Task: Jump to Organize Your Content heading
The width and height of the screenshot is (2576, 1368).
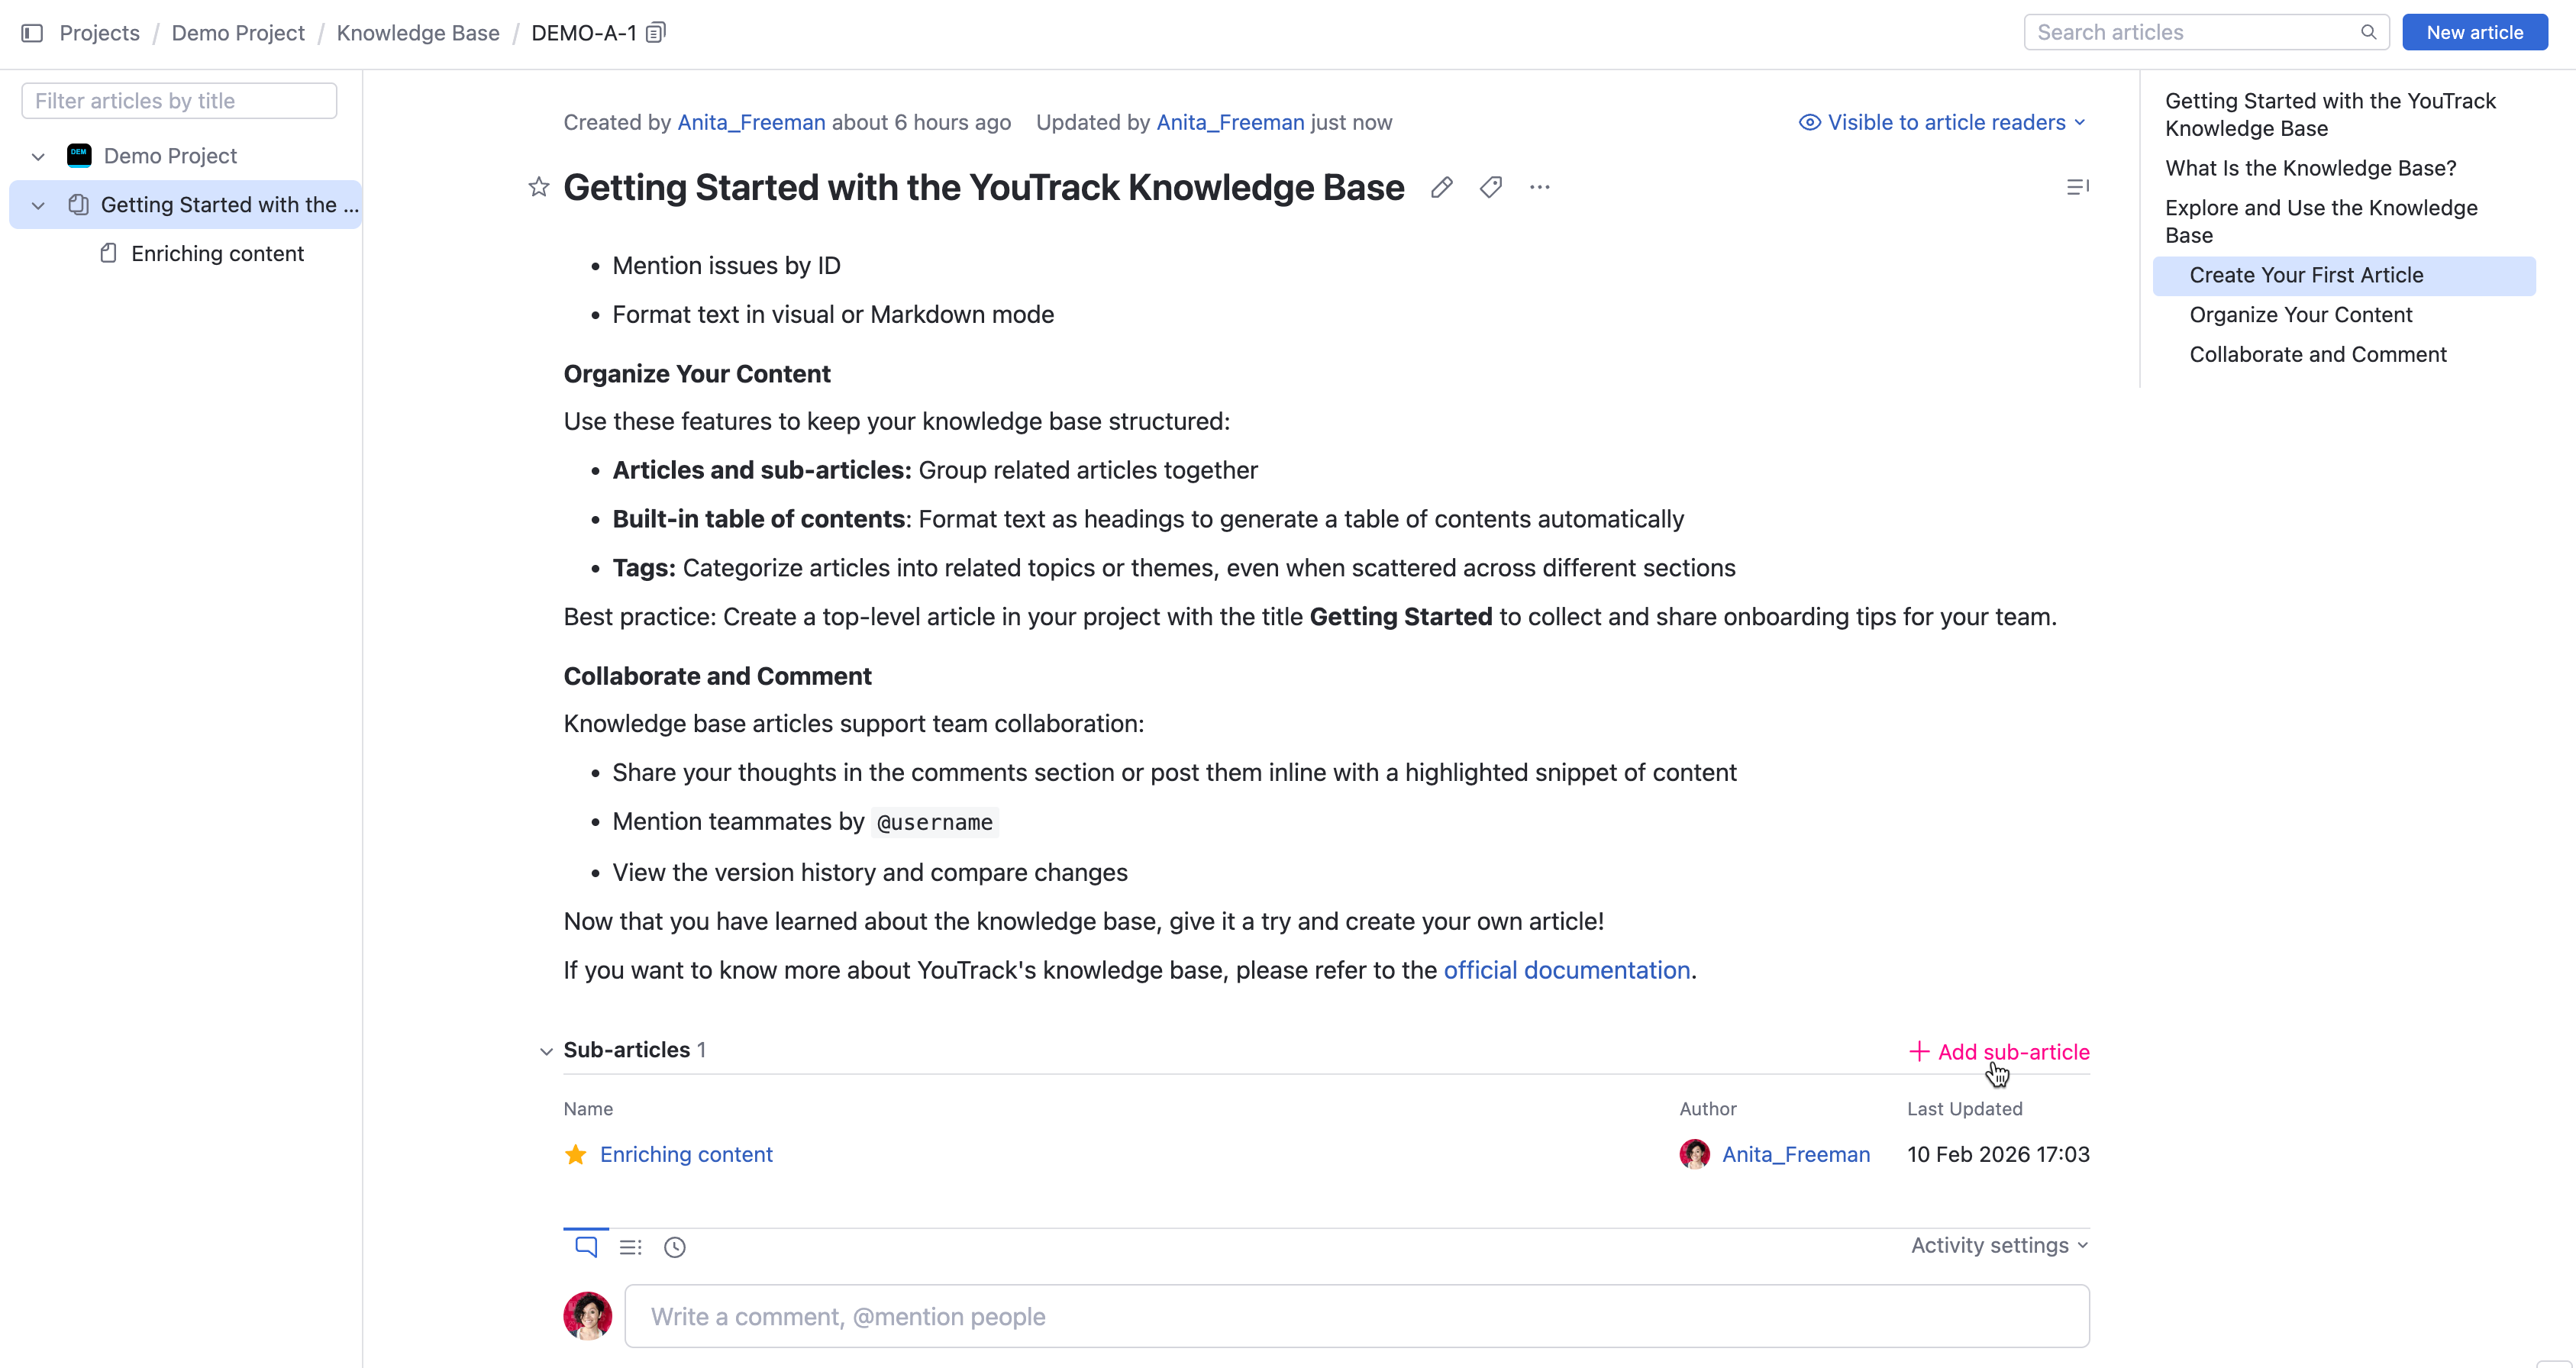Action: coord(2300,315)
